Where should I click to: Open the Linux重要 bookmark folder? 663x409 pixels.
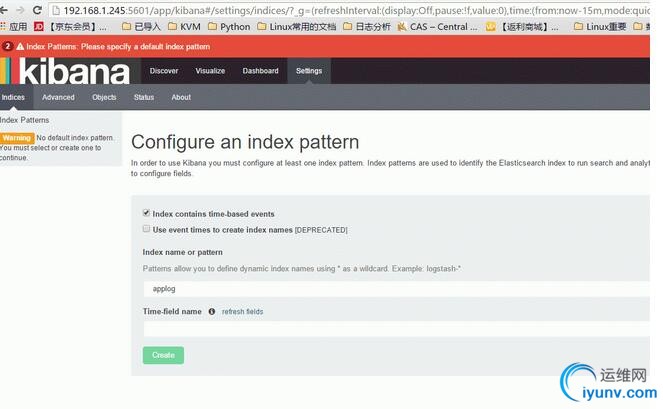pos(600,27)
